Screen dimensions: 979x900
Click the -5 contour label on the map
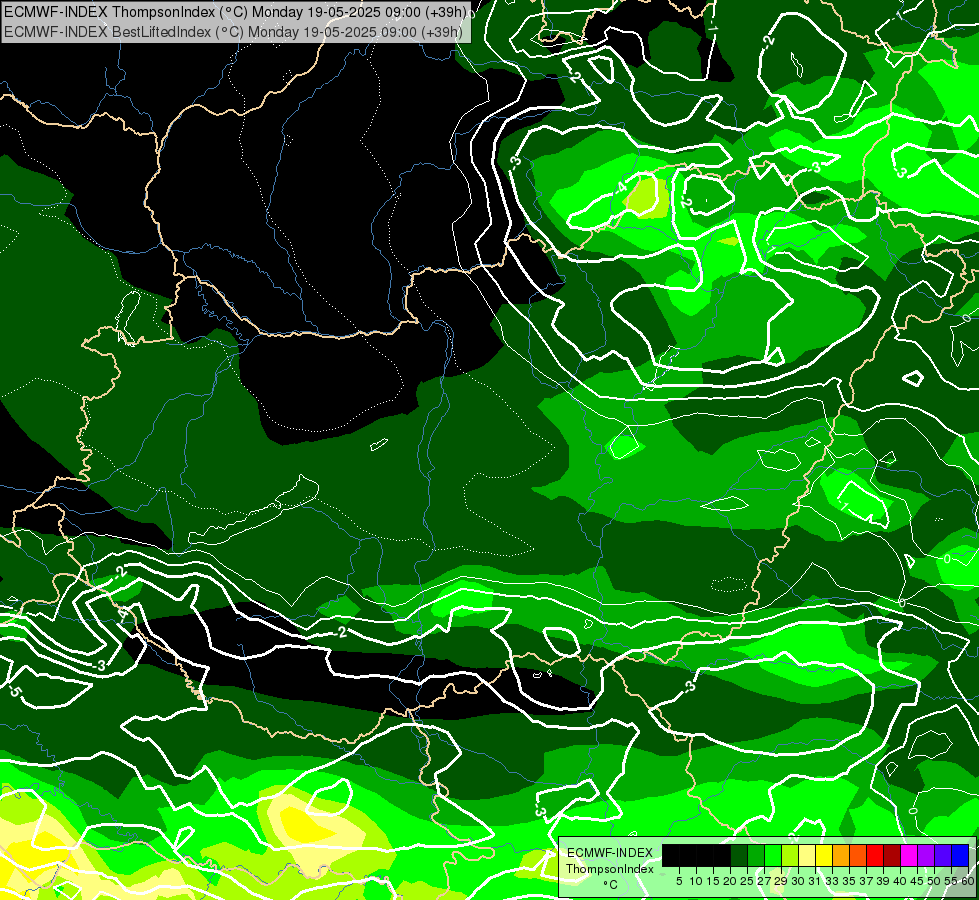tap(15, 692)
